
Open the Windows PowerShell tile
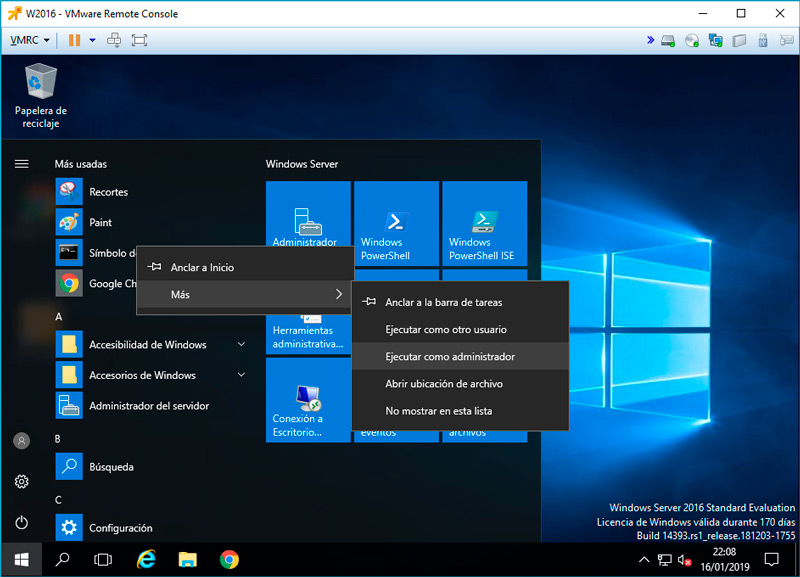point(396,223)
